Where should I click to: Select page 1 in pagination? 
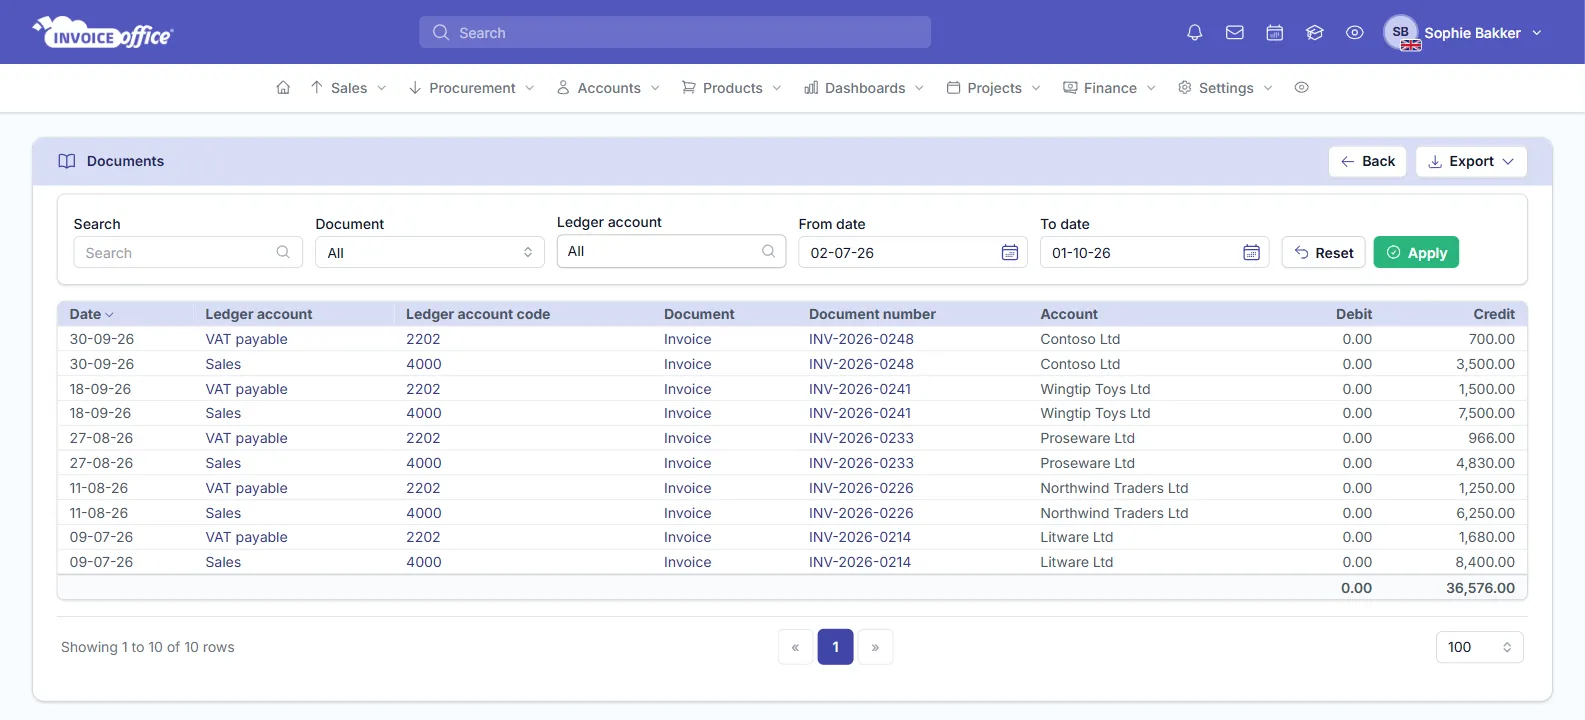tap(835, 647)
